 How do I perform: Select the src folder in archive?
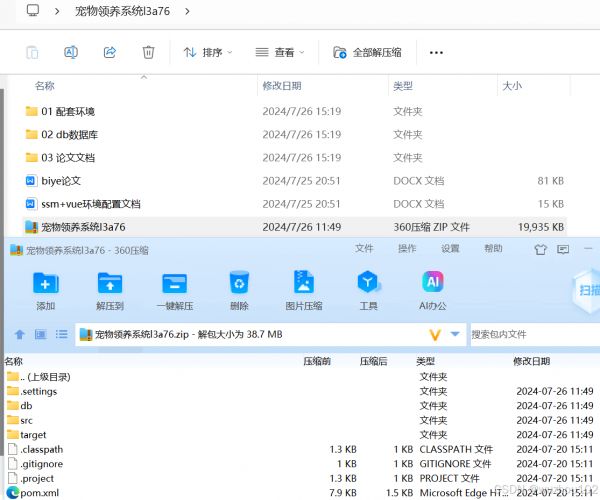20,420
